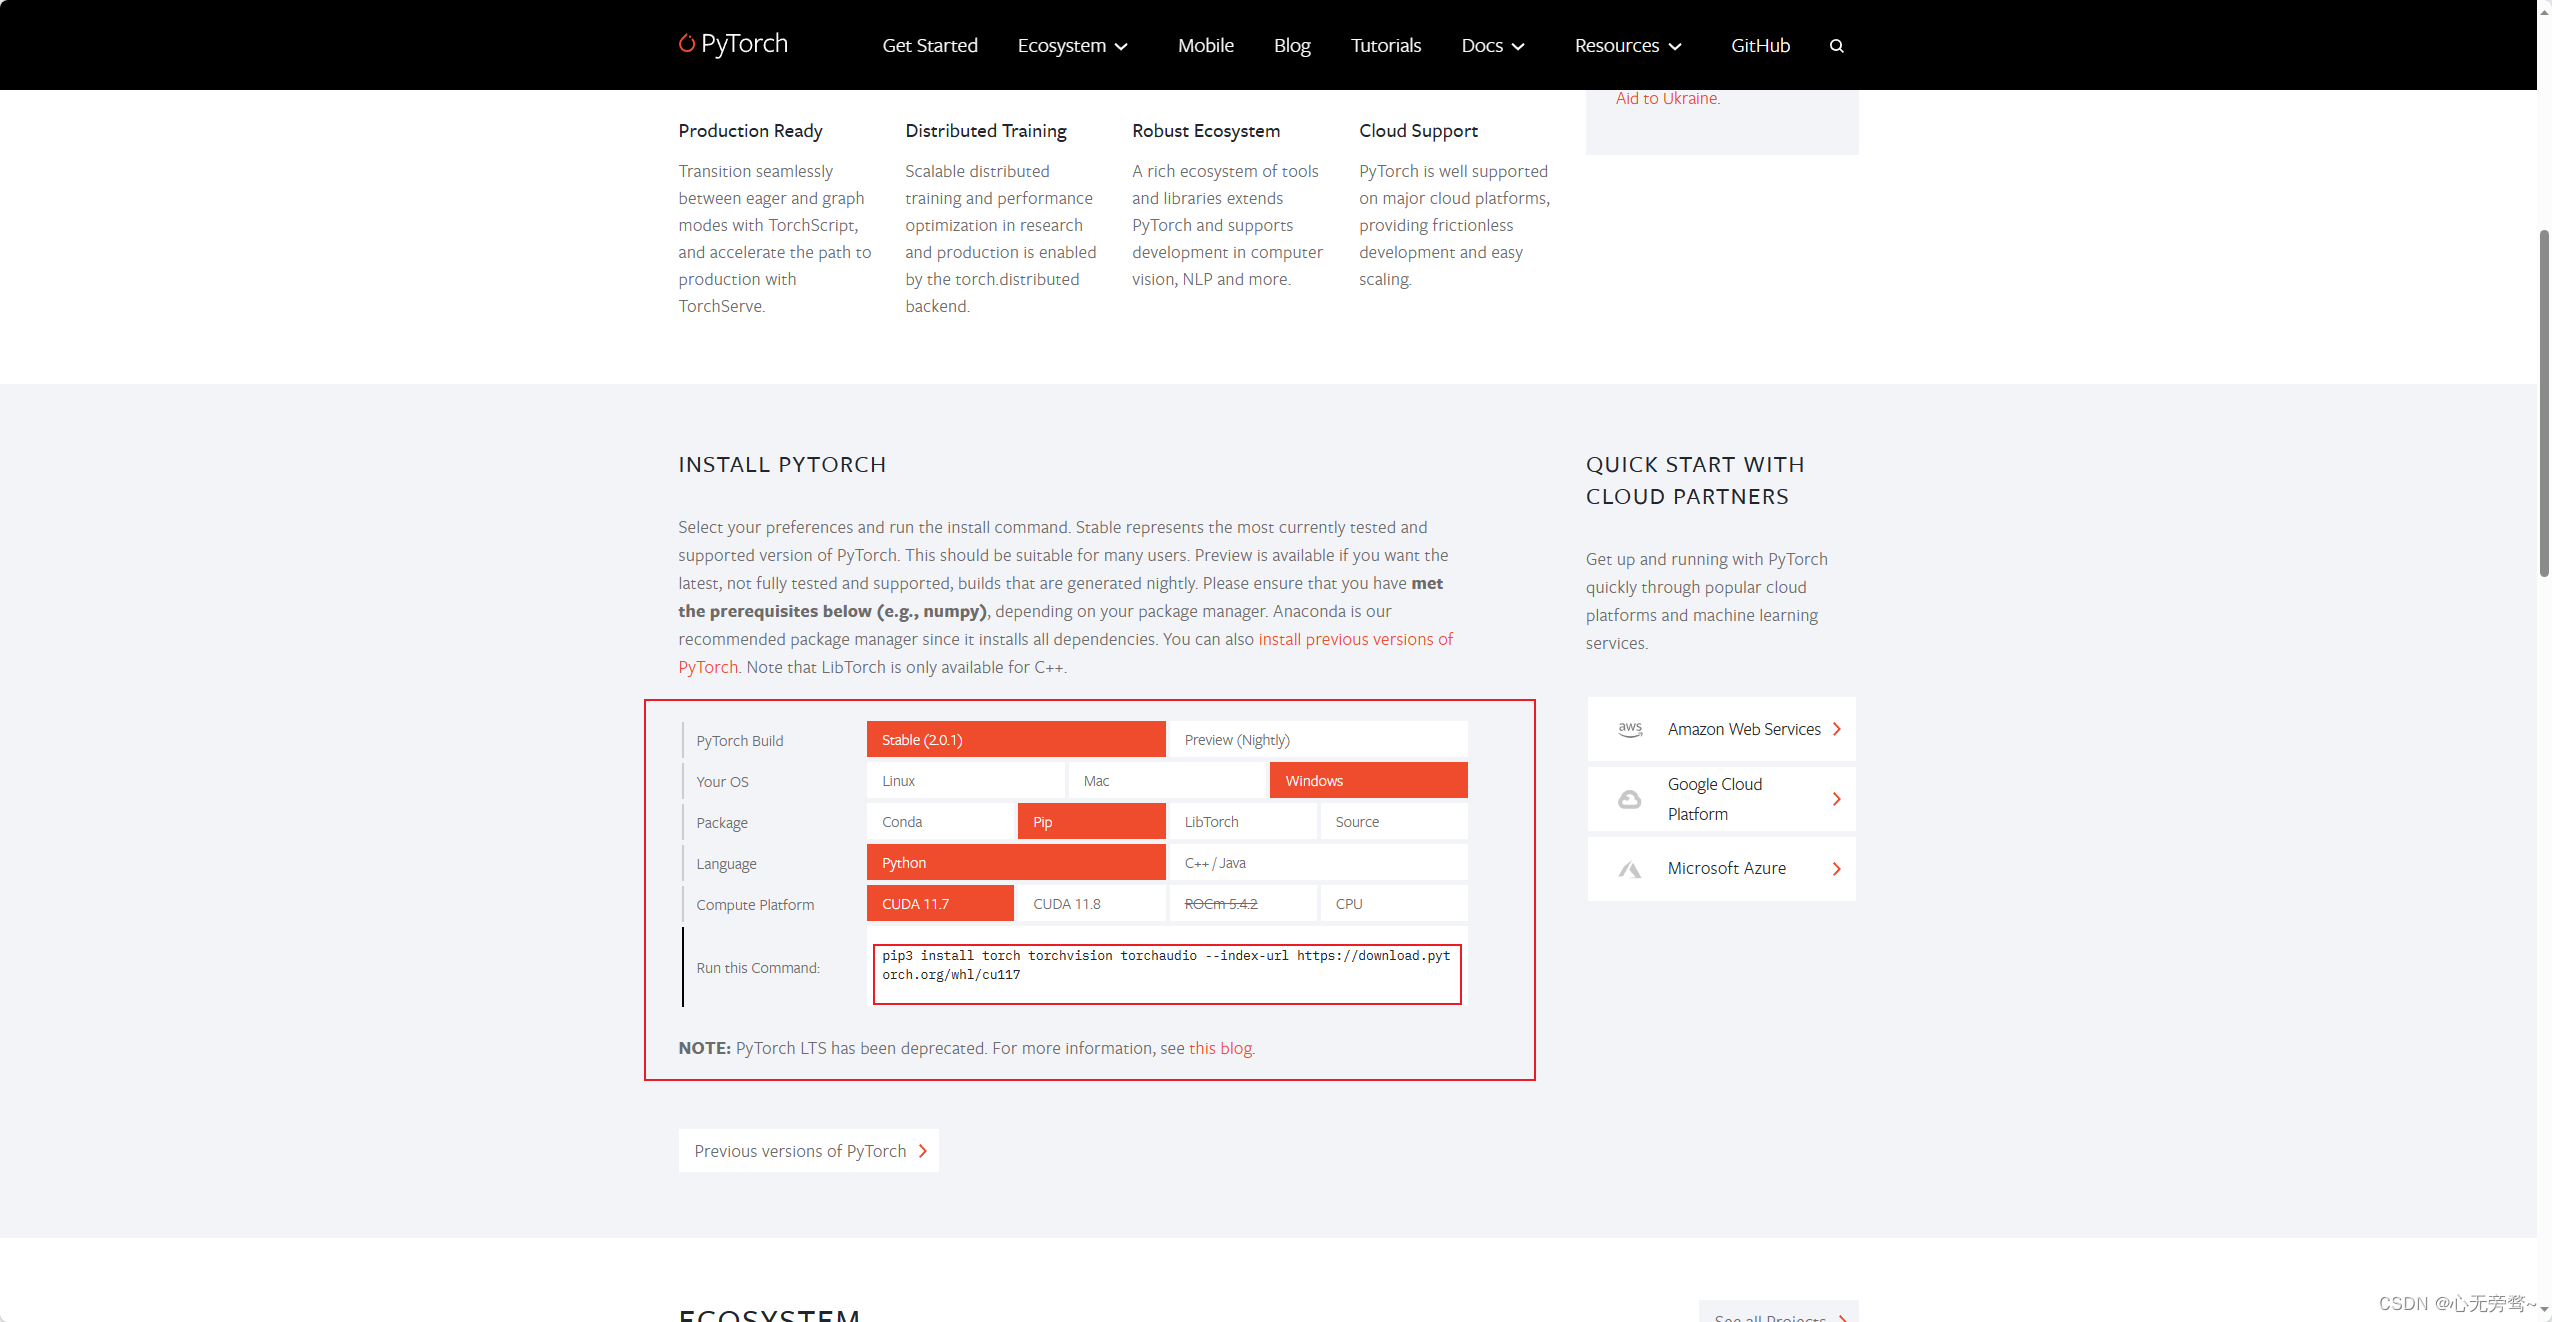2552x1322 pixels.
Task: Click Previous versions of PyTorch link
Action: [x=811, y=1150]
